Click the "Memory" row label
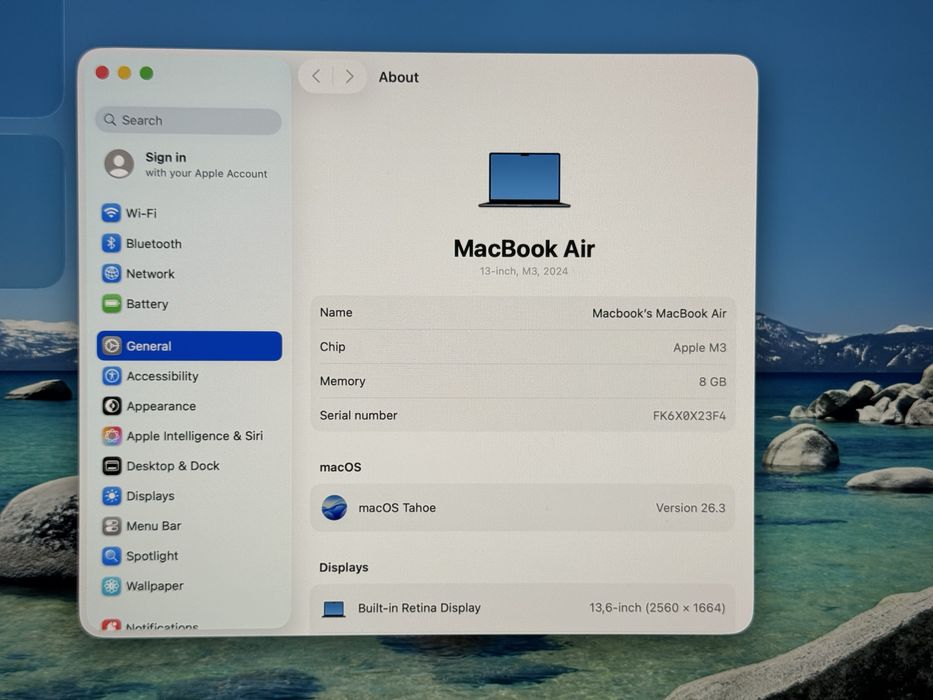 343,382
